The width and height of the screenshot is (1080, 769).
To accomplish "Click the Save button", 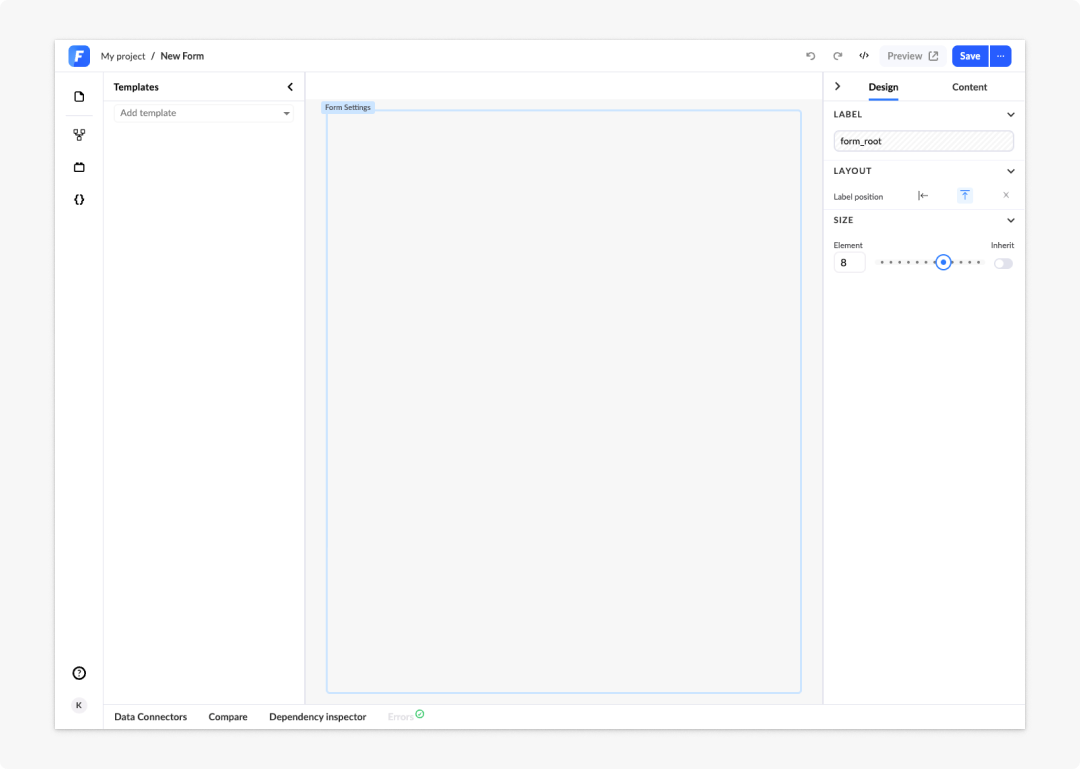I will (970, 56).
